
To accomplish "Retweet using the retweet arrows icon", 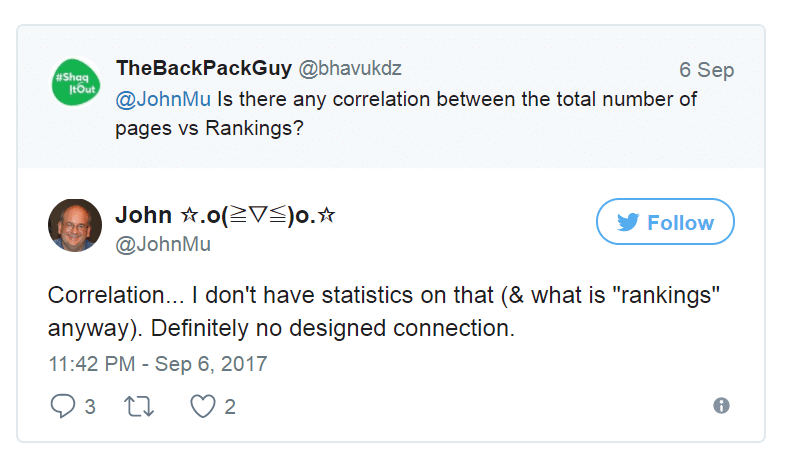I will 139,406.
